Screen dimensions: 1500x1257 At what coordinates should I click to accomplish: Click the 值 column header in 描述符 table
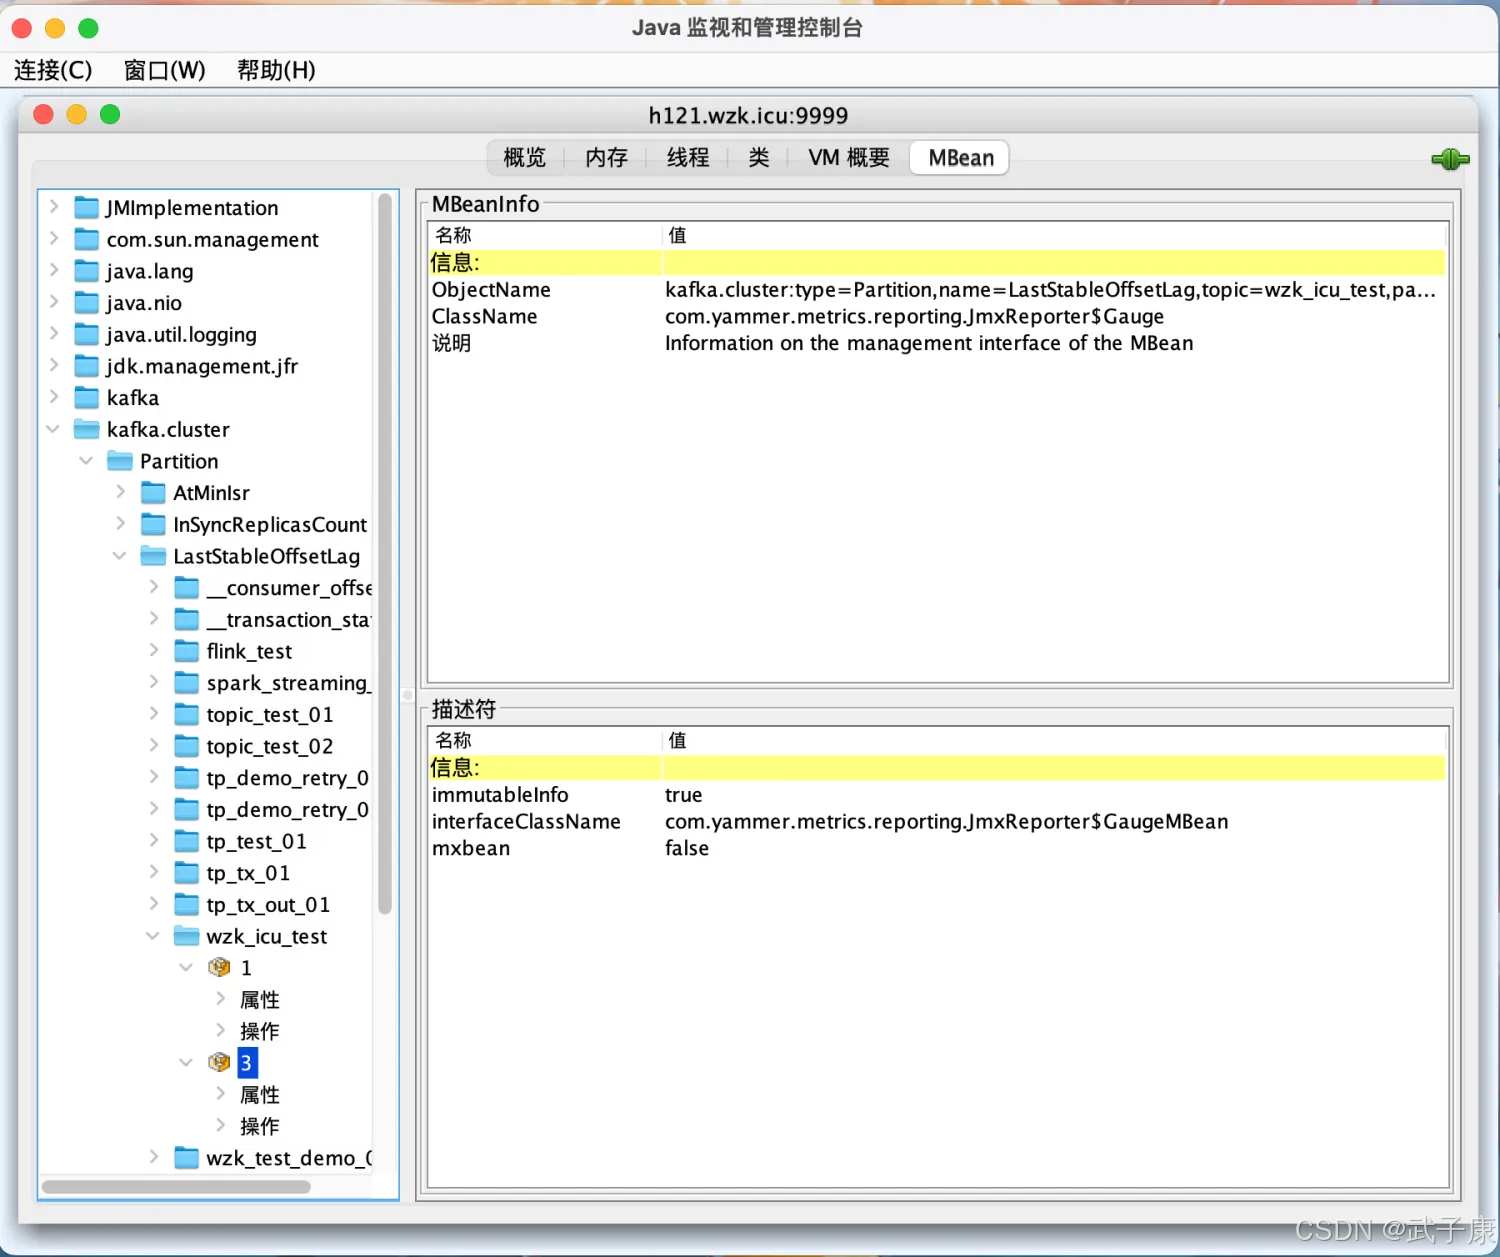(1054, 741)
